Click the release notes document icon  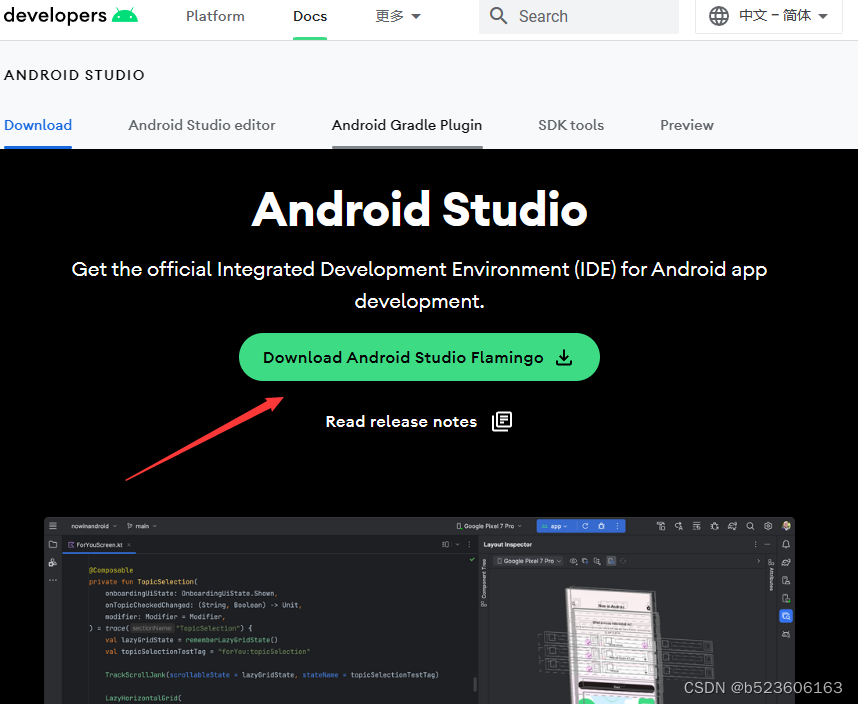point(502,421)
